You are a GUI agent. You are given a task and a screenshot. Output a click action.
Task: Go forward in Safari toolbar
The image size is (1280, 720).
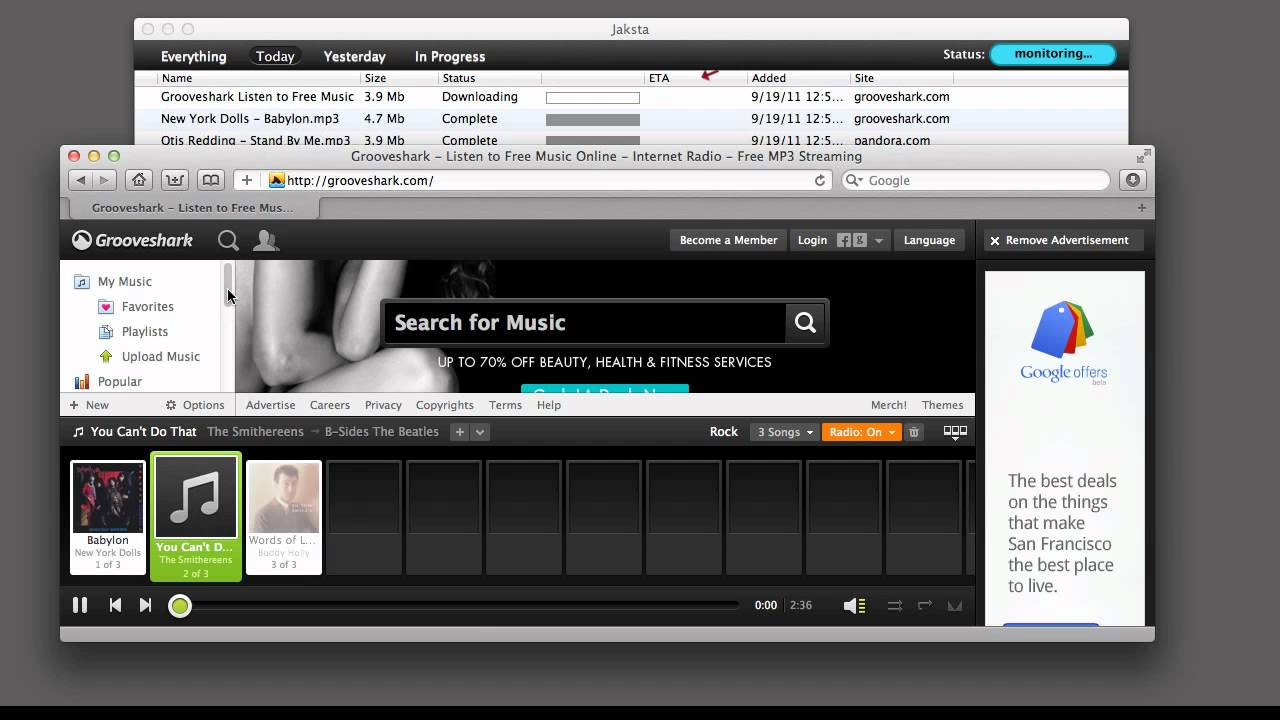click(x=104, y=180)
